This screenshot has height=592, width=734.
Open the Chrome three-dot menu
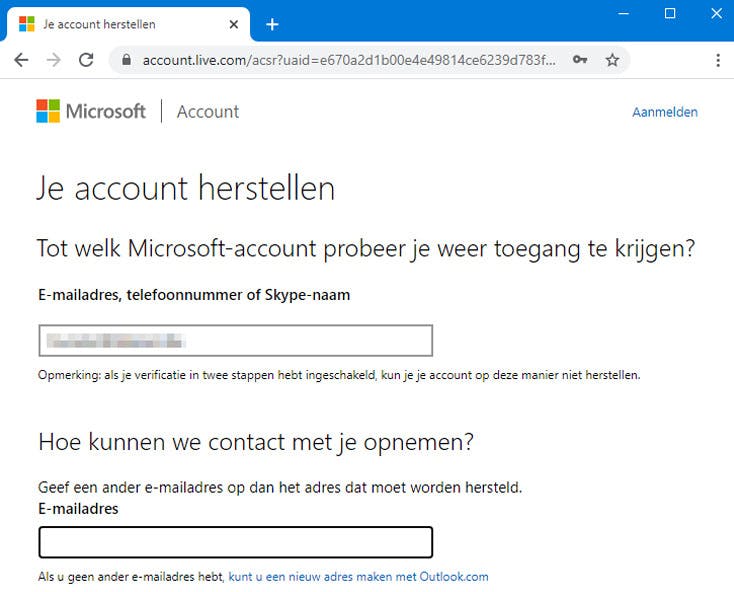pos(718,60)
